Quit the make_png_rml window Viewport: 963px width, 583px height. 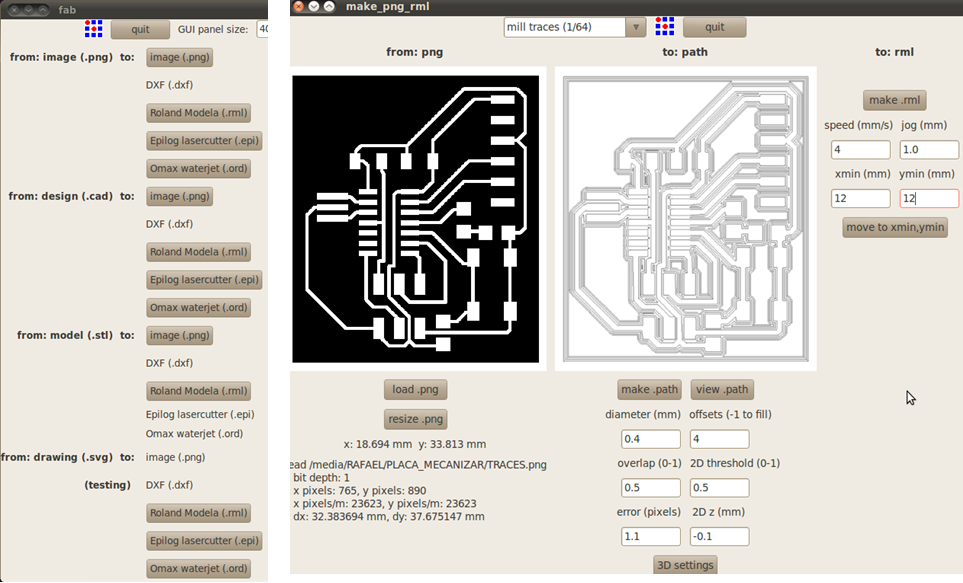pos(714,27)
